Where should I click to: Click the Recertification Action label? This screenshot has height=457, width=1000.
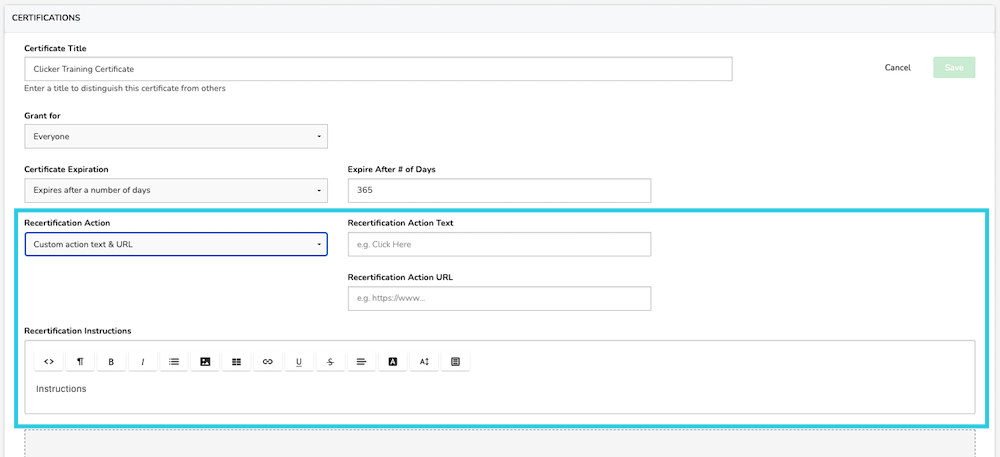click(67, 223)
